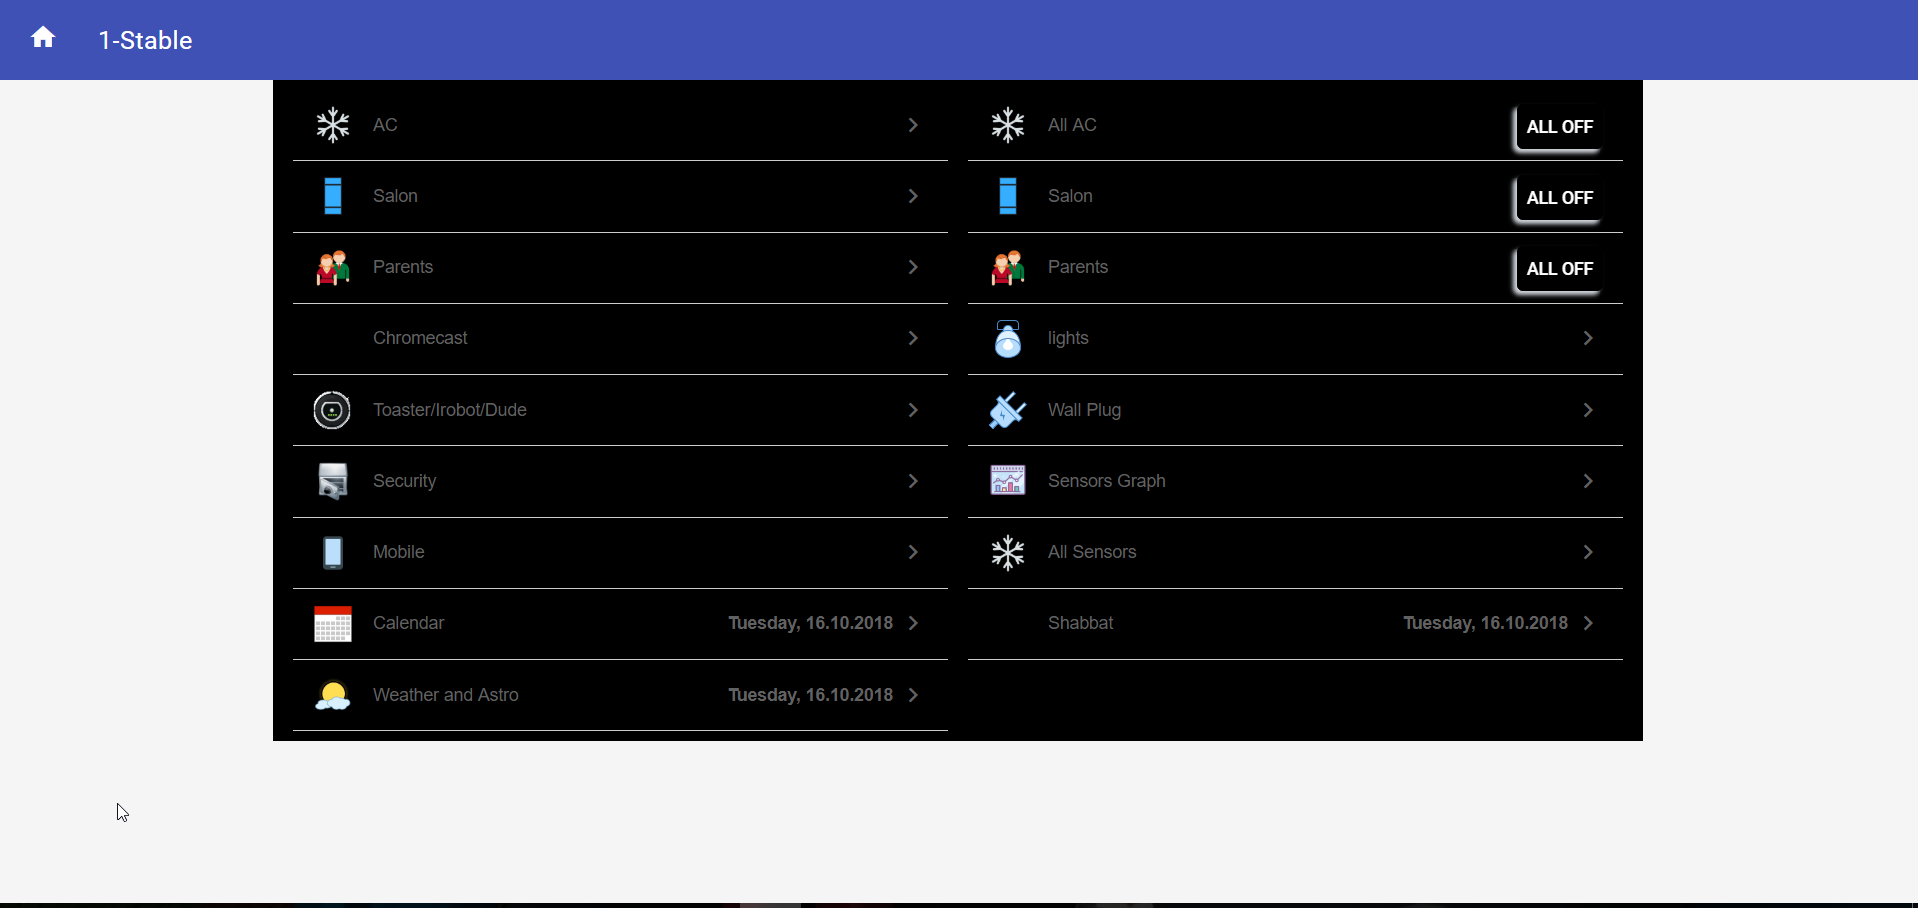This screenshot has width=1918, height=908.
Task: Click the date in the Calendar row
Action: coord(810,623)
